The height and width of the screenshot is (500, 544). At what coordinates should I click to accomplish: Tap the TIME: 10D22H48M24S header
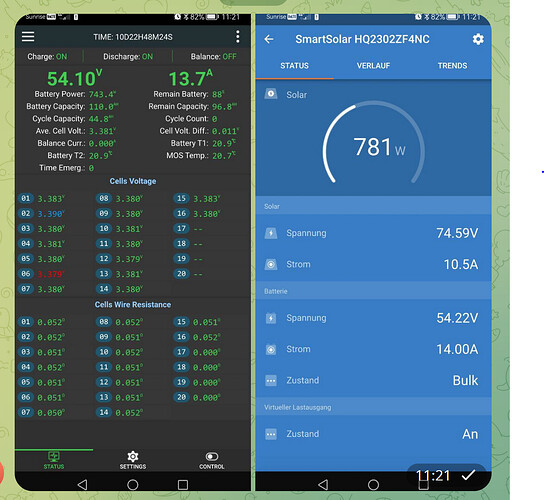(133, 37)
